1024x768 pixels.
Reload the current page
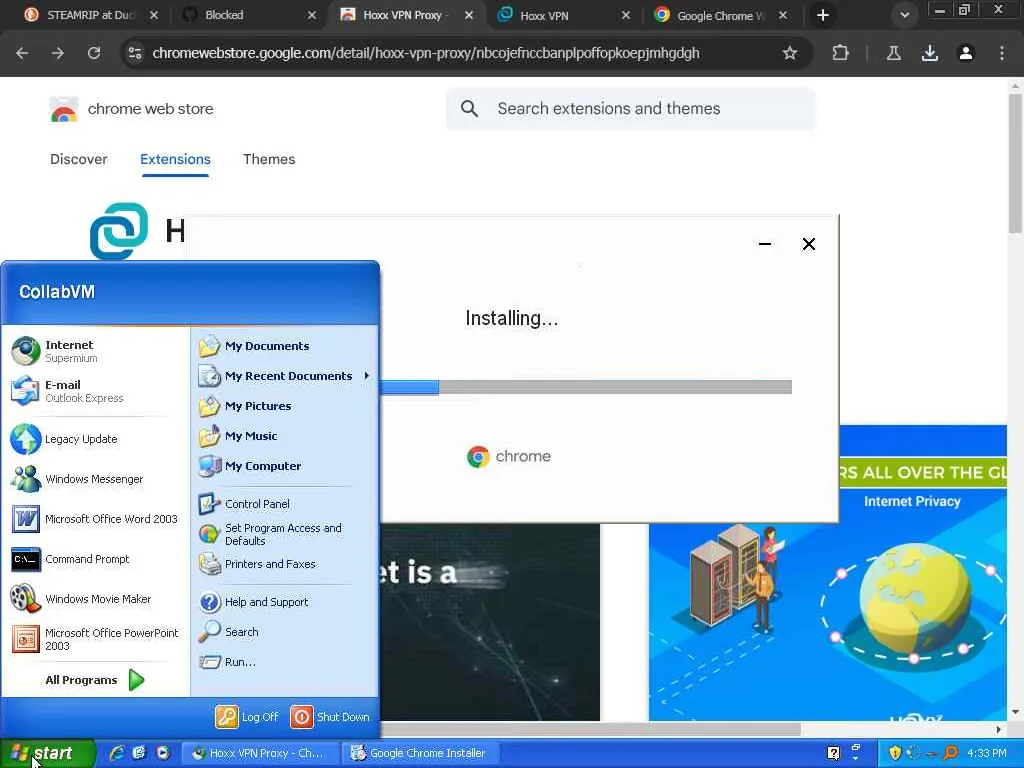[94, 53]
